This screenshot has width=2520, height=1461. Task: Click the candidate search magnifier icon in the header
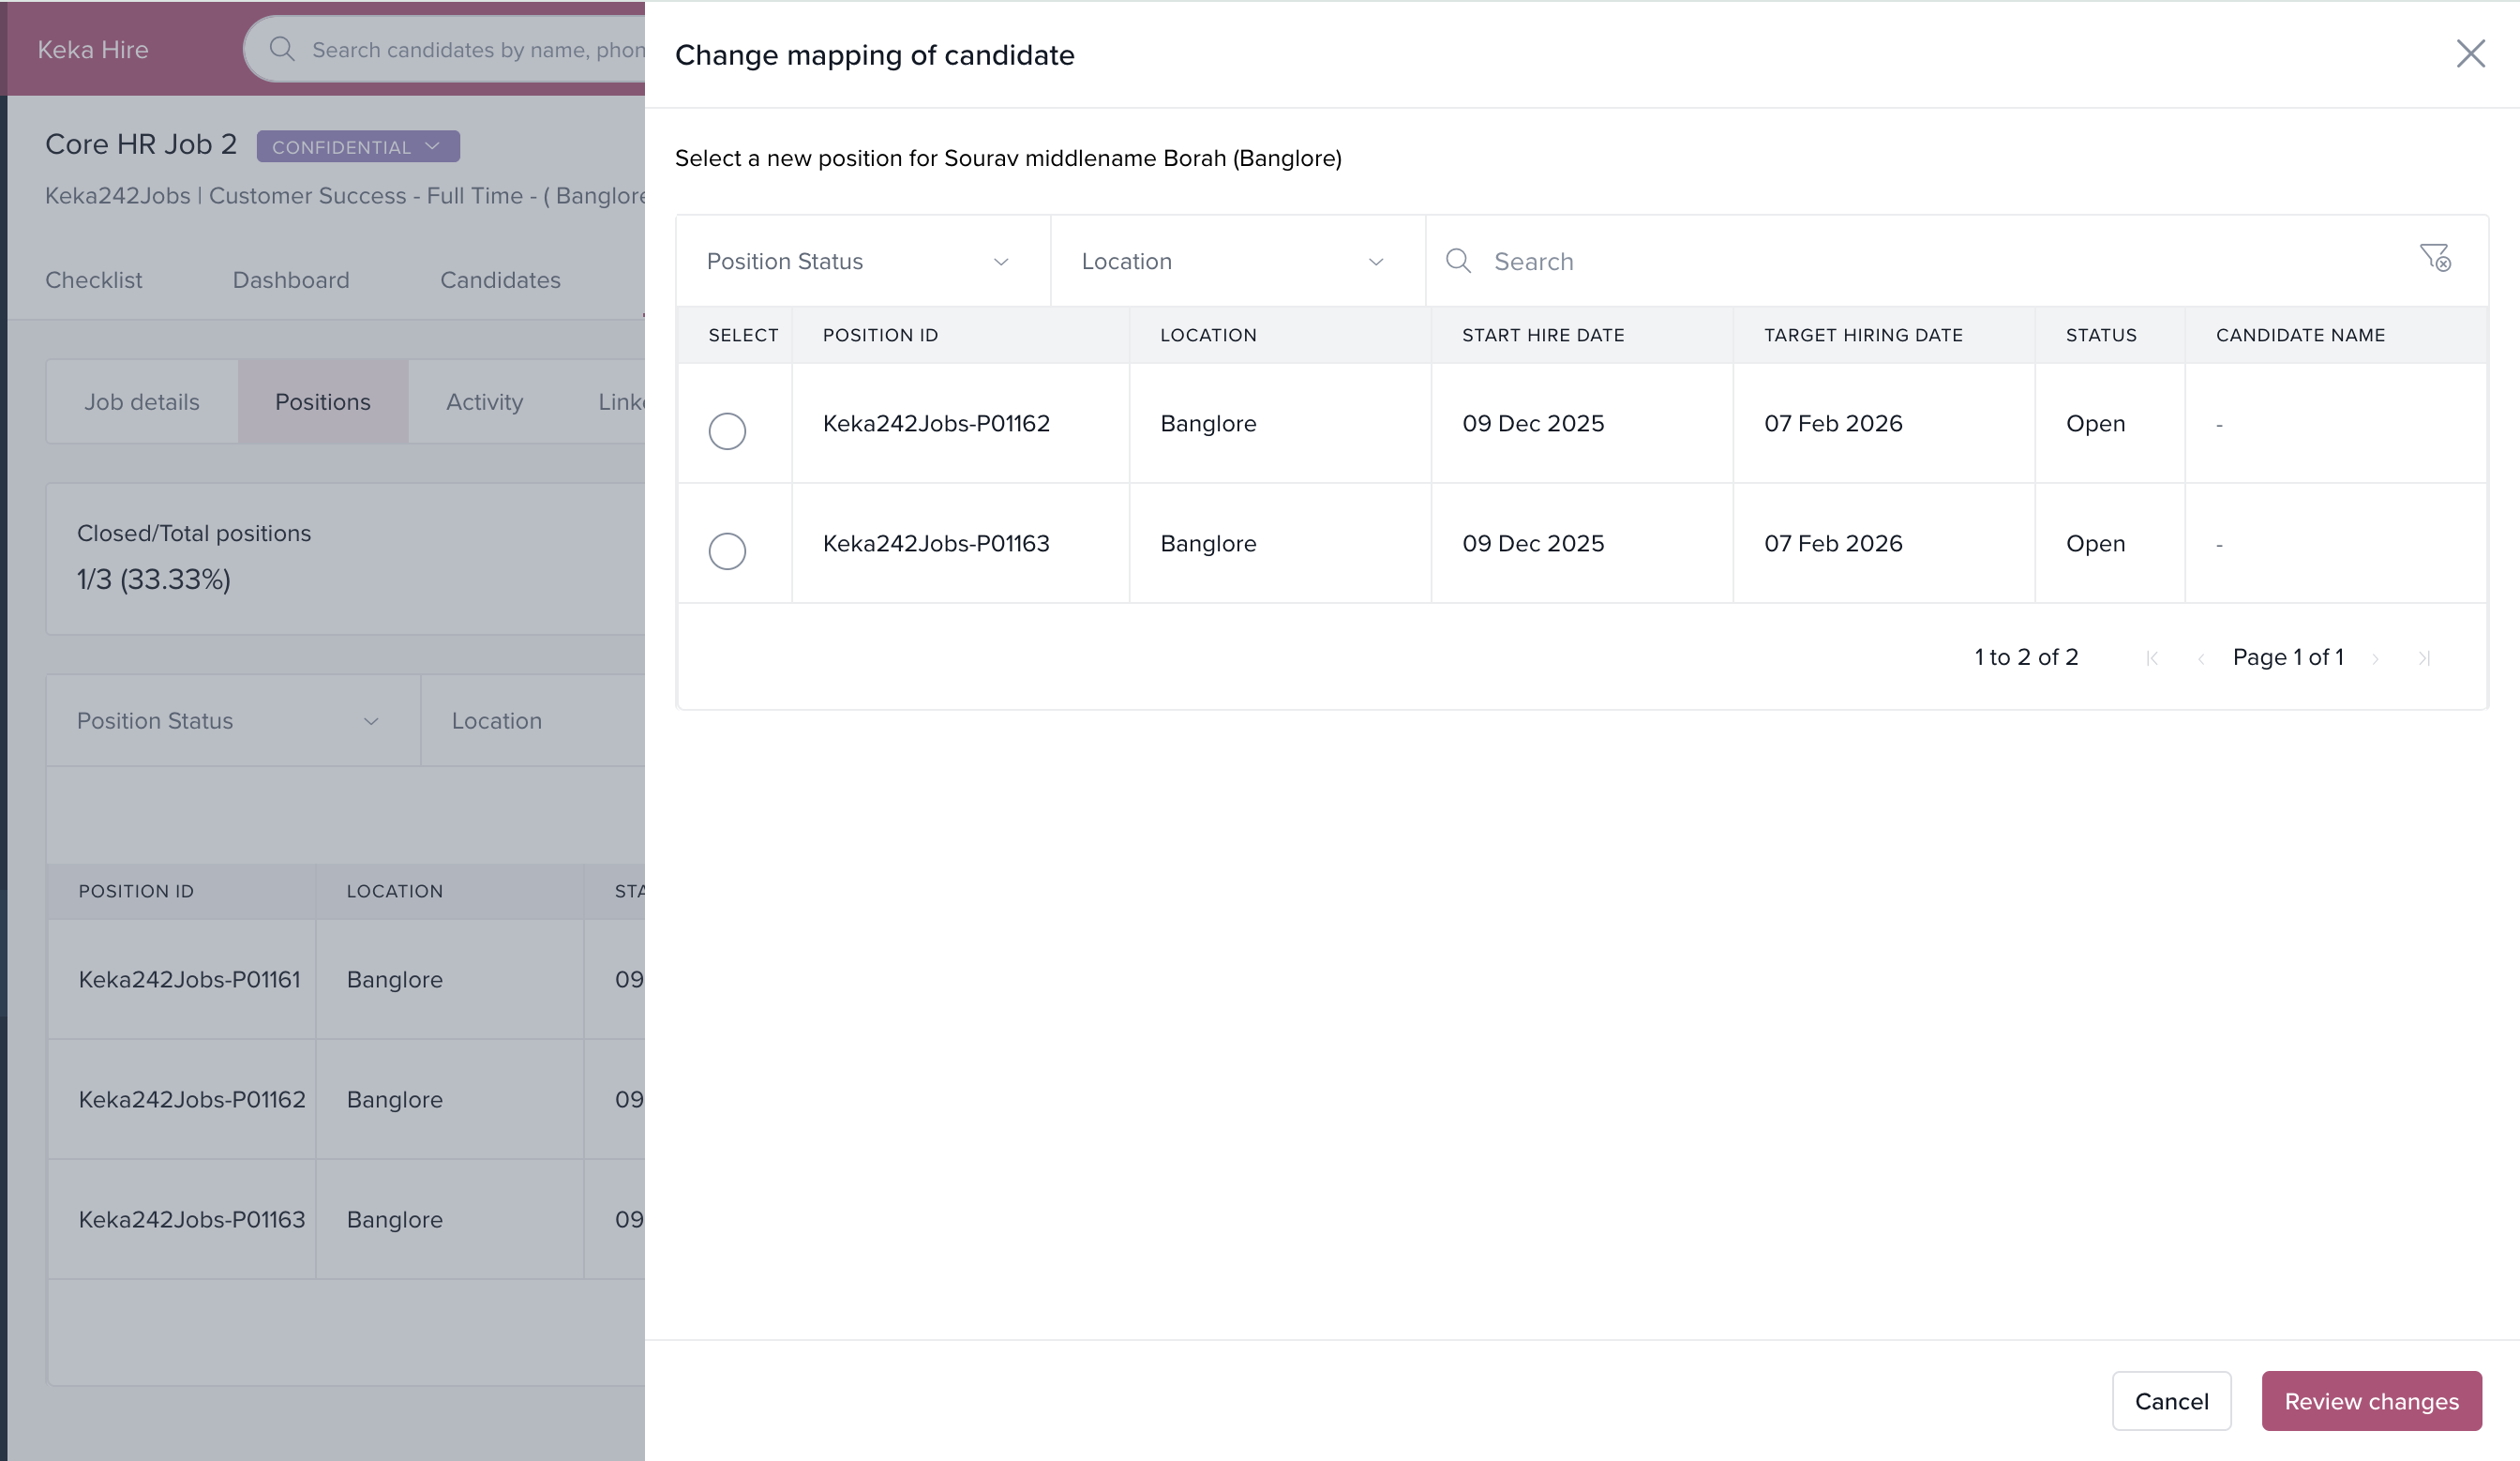pyautogui.click(x=282, y=49)
